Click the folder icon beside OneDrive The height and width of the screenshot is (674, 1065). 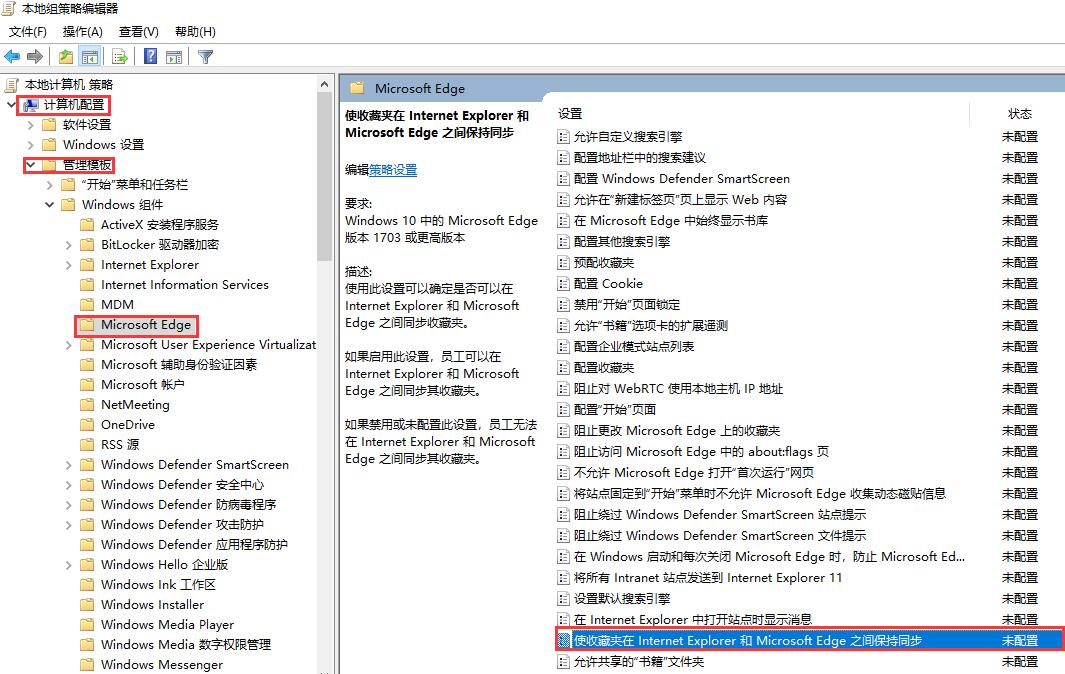click(87, 425)
